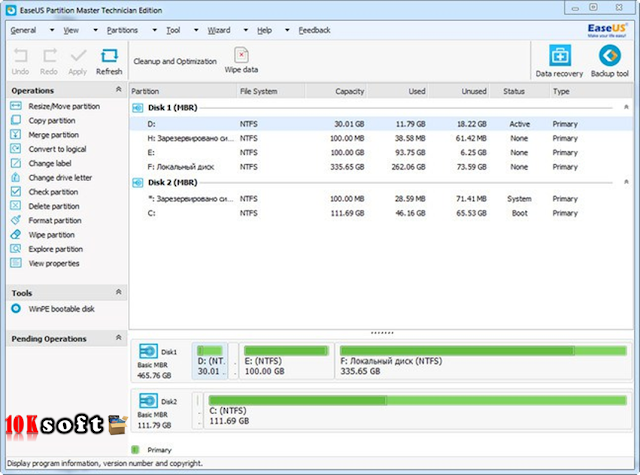Click the Format partition text link

tap(55, 220)
